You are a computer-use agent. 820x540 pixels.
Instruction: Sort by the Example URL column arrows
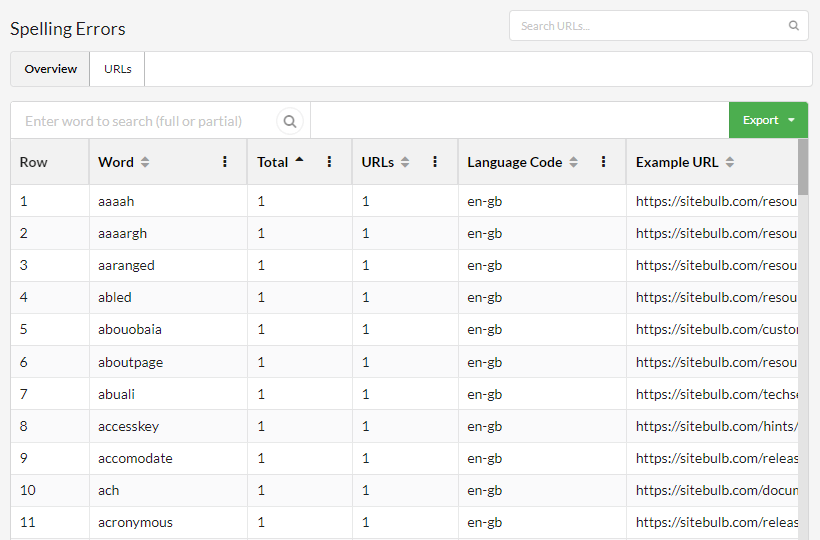pos(730,163)
